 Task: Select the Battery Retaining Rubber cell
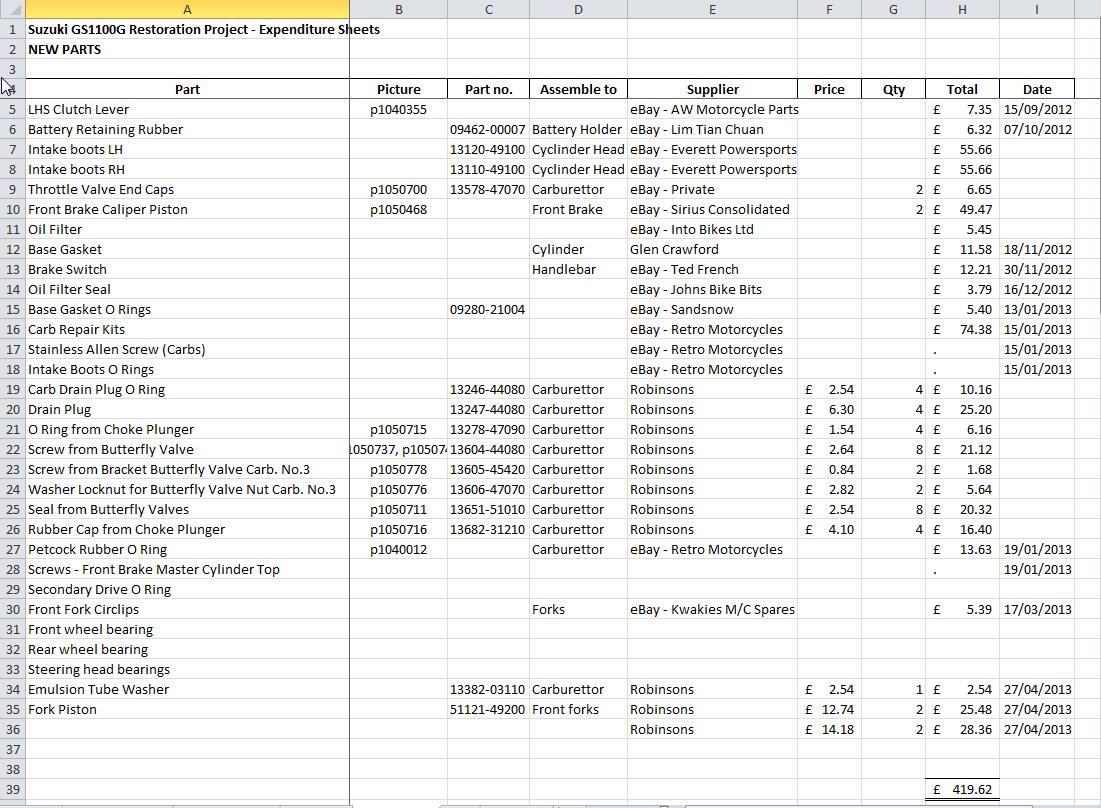[187, 129]
